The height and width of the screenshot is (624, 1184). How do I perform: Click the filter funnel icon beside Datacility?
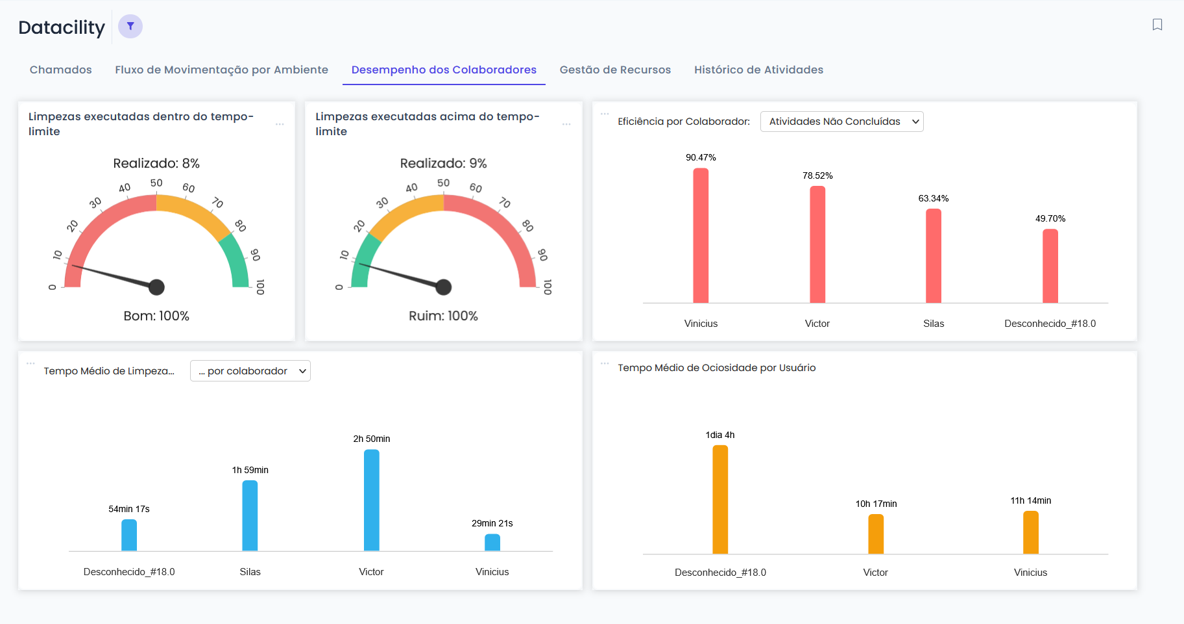pos(130,26)
